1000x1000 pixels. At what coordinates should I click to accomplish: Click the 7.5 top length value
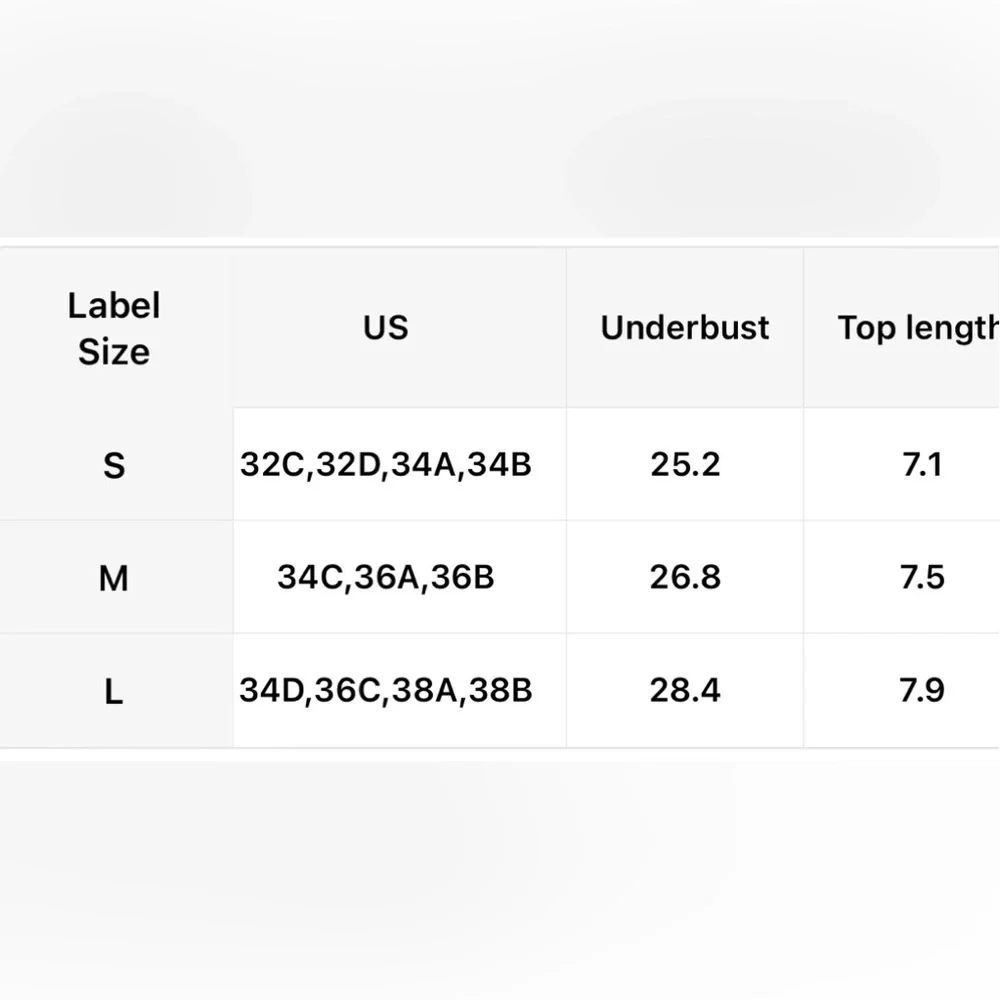[x=922, y=577]
